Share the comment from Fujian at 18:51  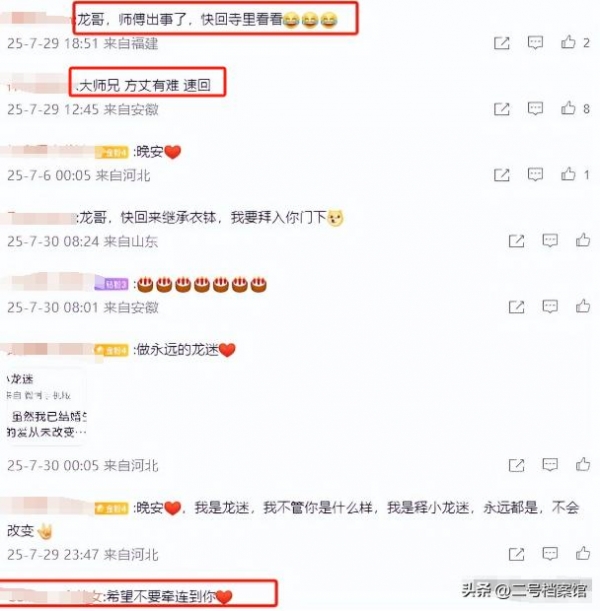pyautogui.click(x=501, y=43)
